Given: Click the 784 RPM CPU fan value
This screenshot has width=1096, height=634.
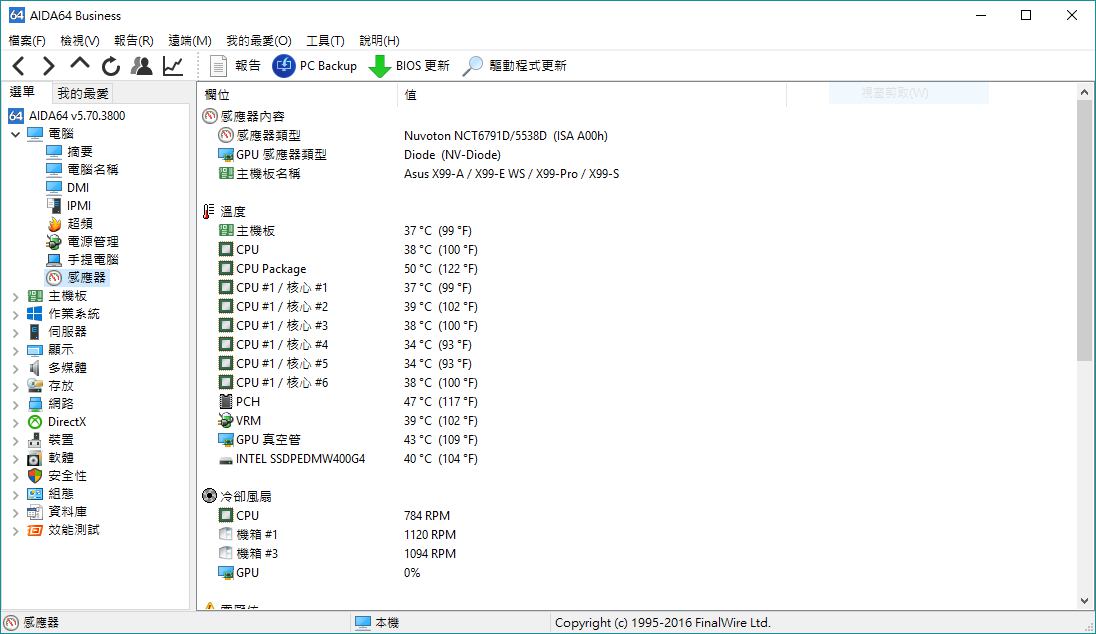Looking at the screenshot, I should pos(427,515).
